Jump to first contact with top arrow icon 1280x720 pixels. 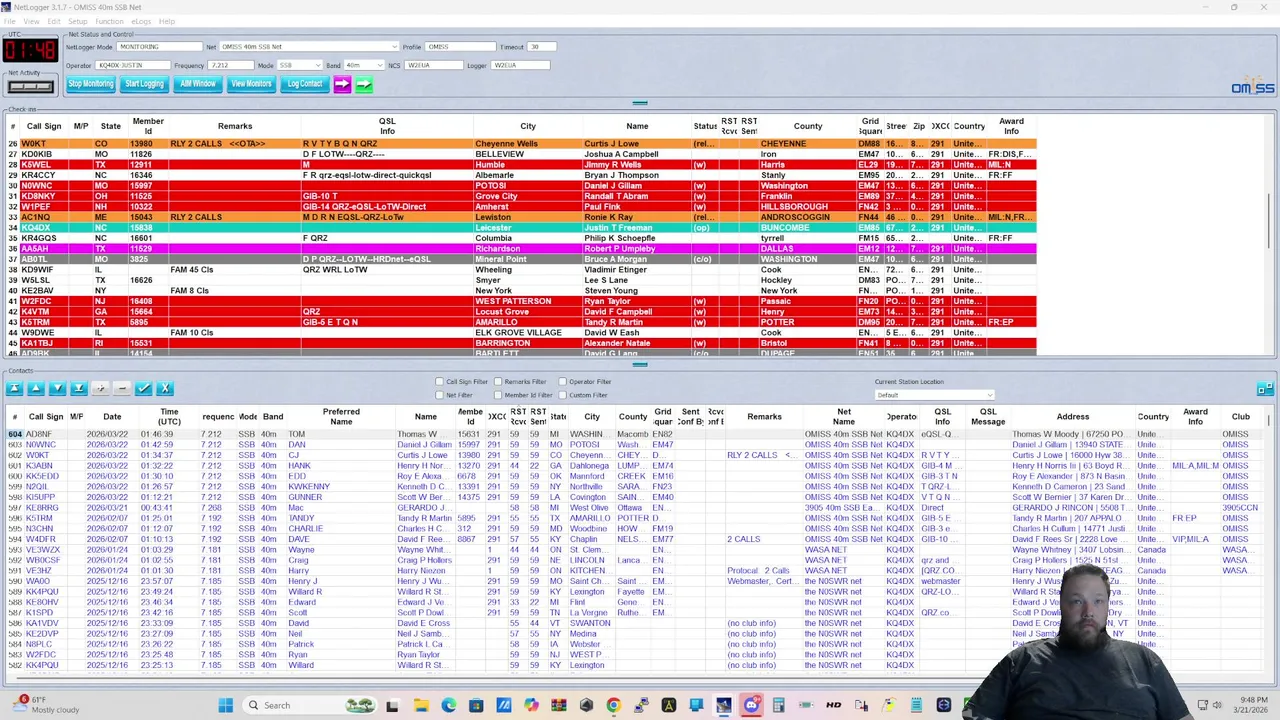pos(14,388)
